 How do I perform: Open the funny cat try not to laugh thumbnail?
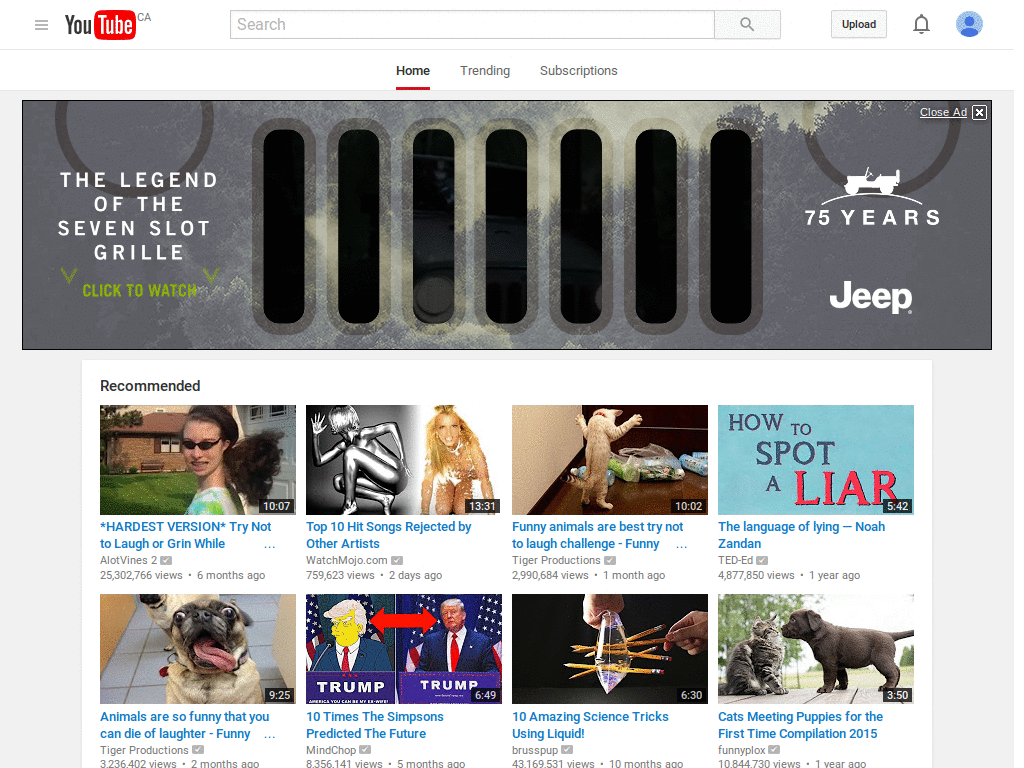pos(610,460)
